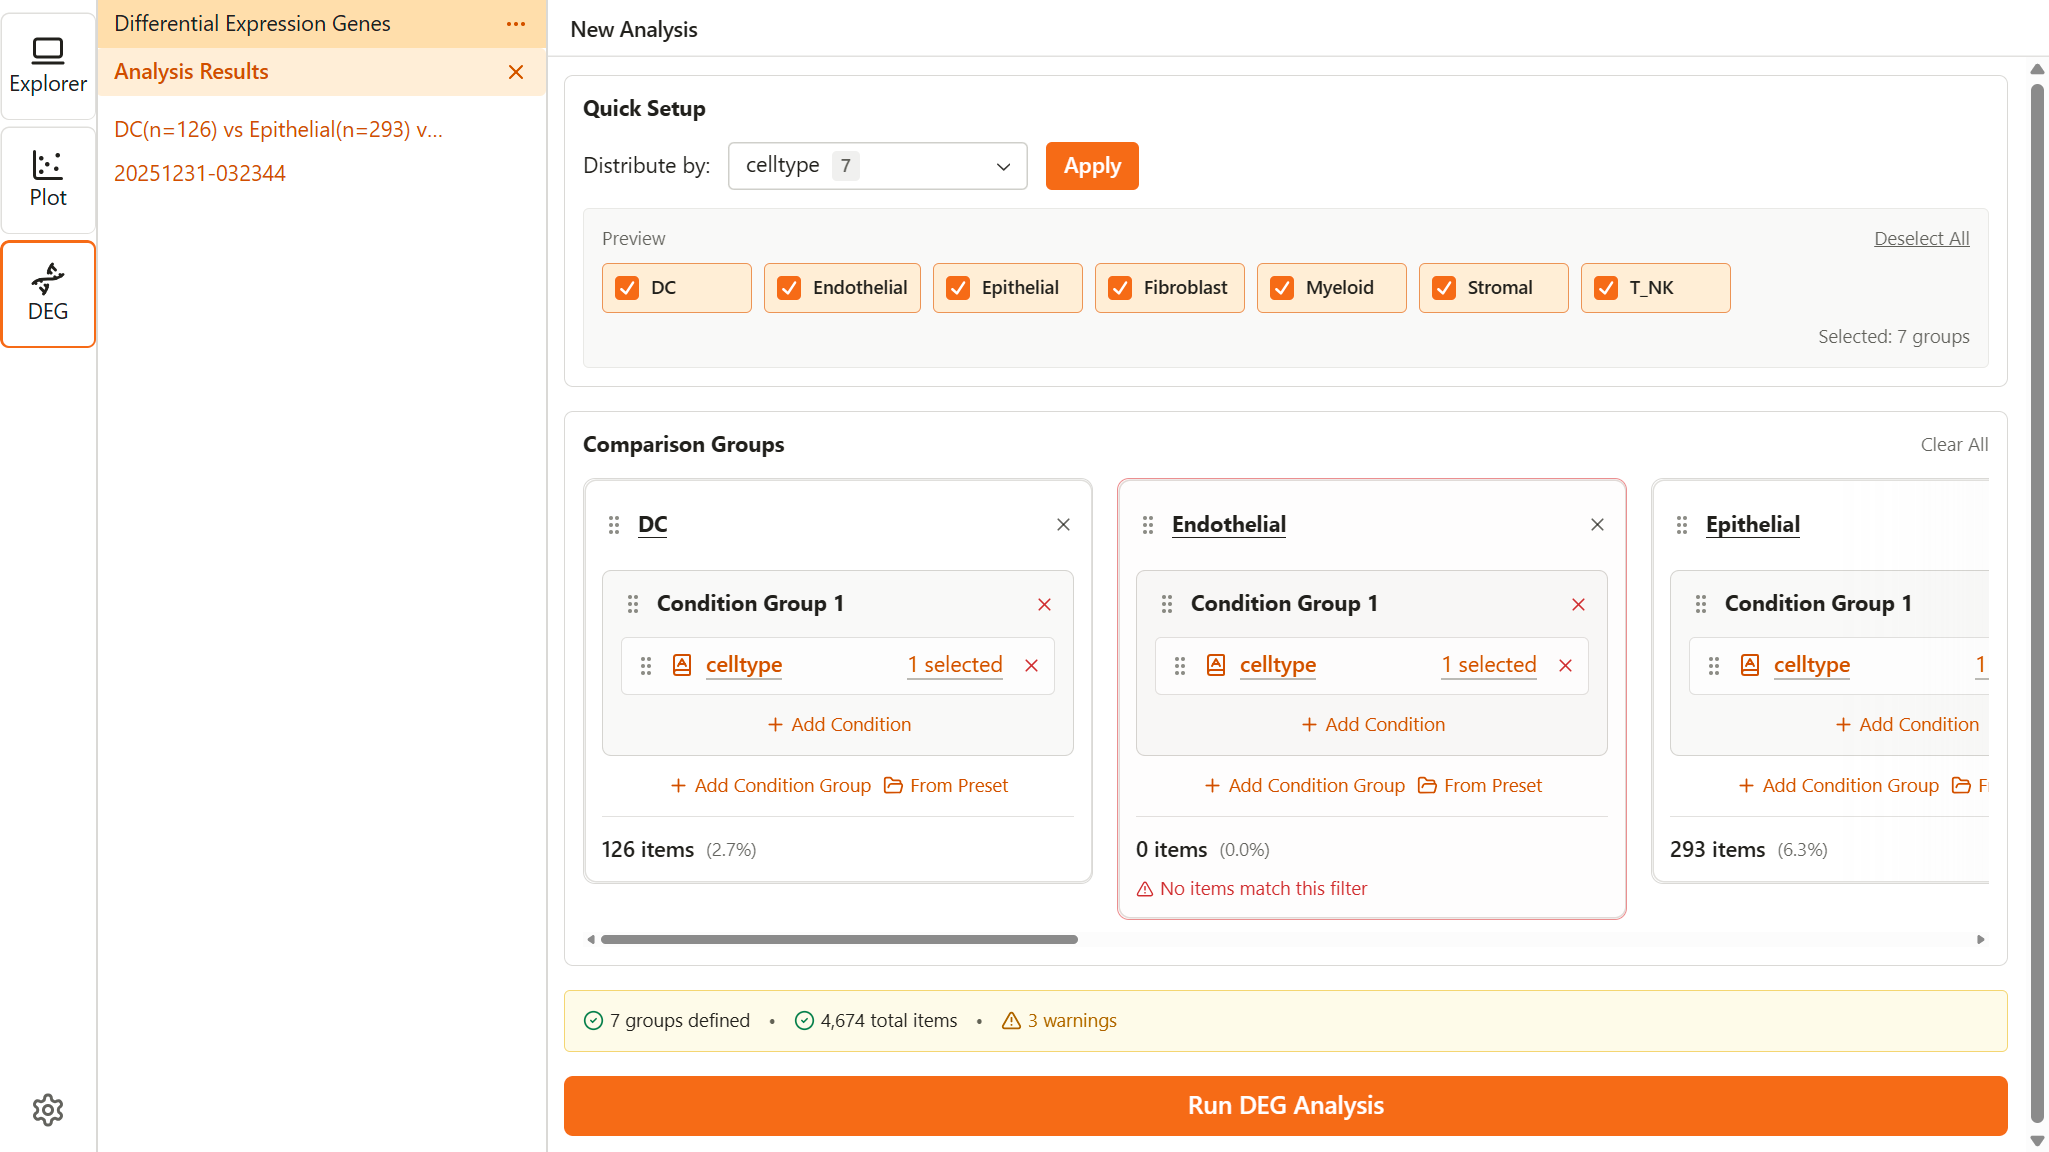
Task: Delete Condition Group 1 in Endothelial
Action: tap(1578, 604)
